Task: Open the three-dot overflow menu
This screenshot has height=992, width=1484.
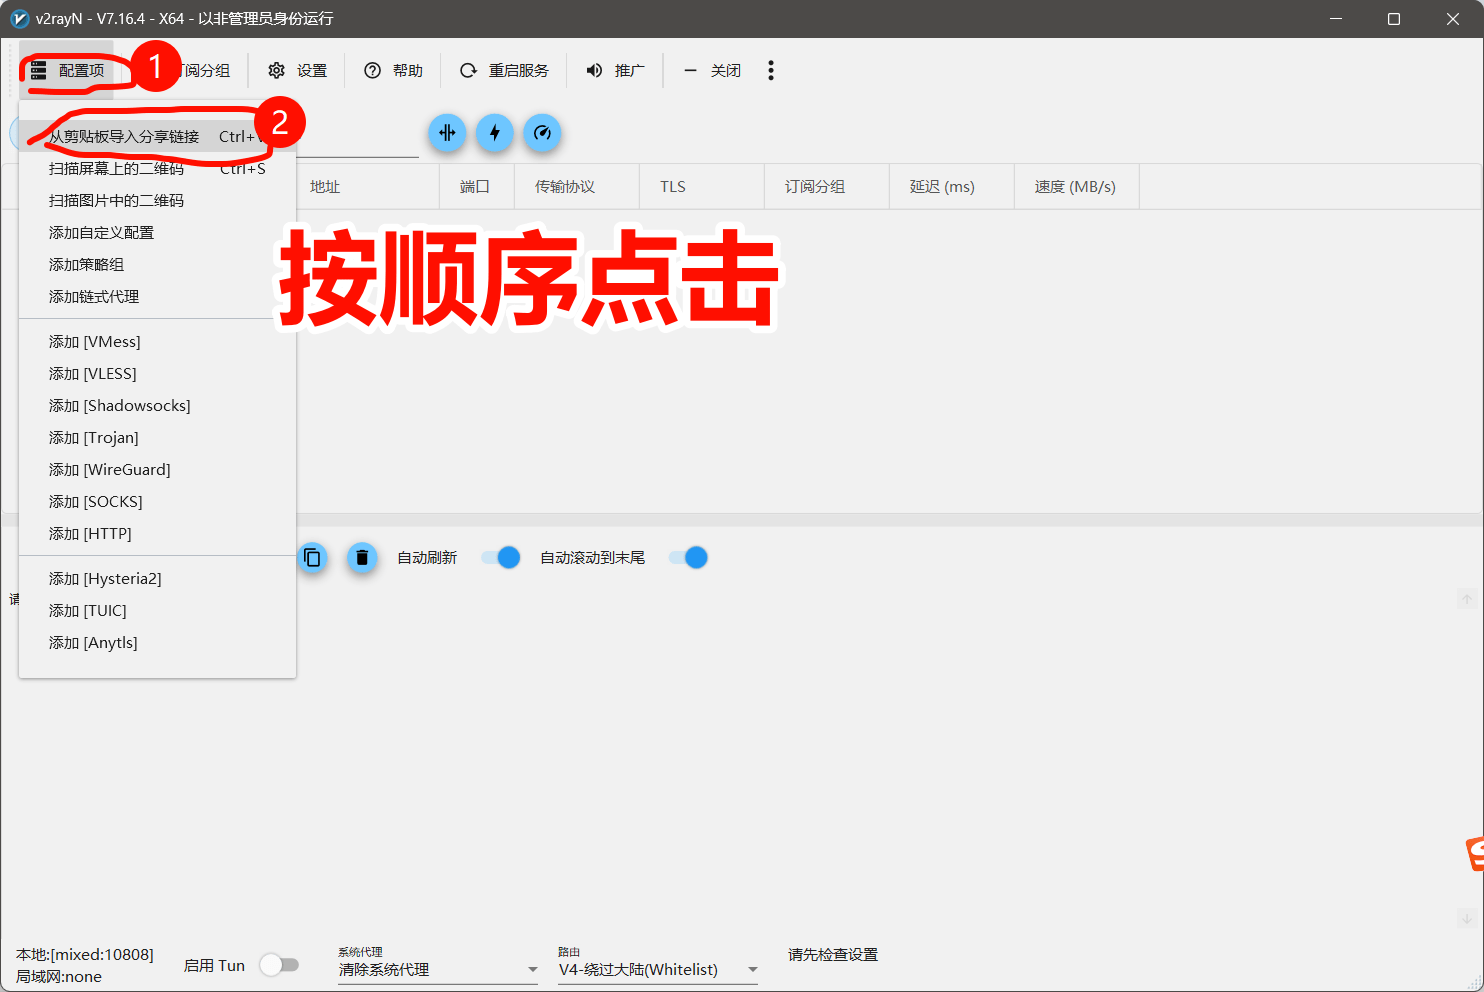Action: point(771,70)
